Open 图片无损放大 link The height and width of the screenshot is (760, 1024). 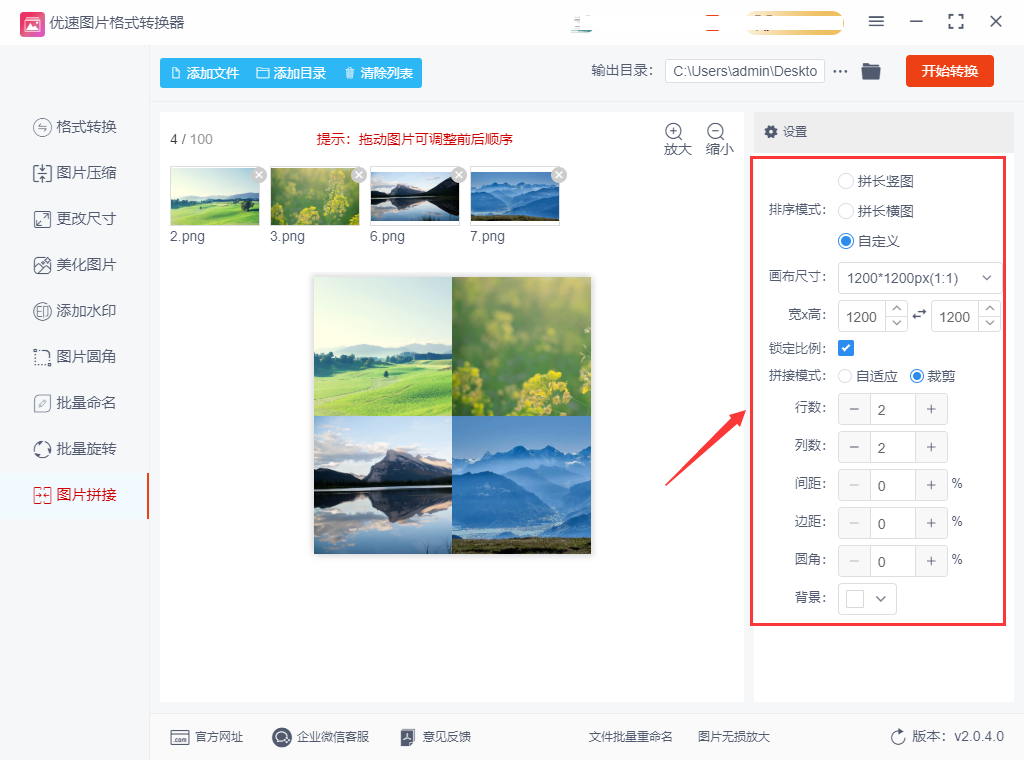pos(734,737)
